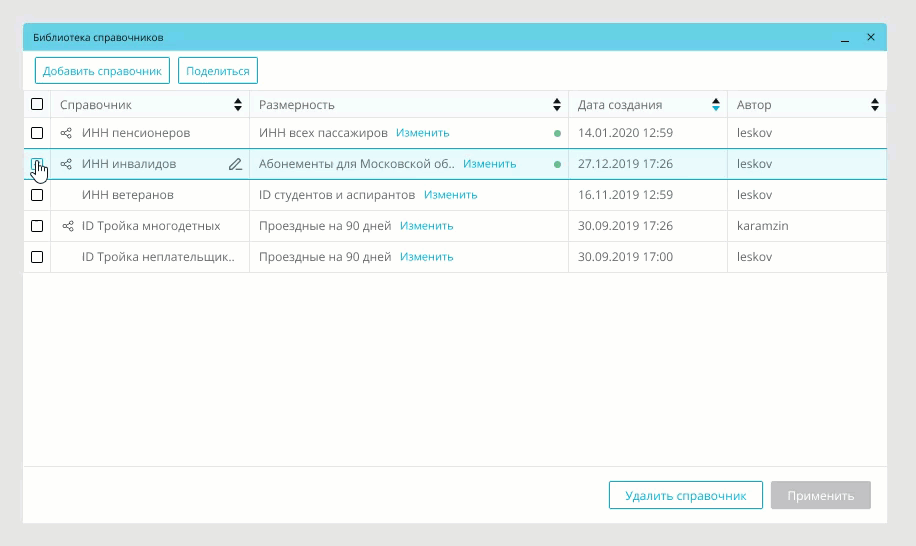Toggle sort on Дата создания column

716,105
